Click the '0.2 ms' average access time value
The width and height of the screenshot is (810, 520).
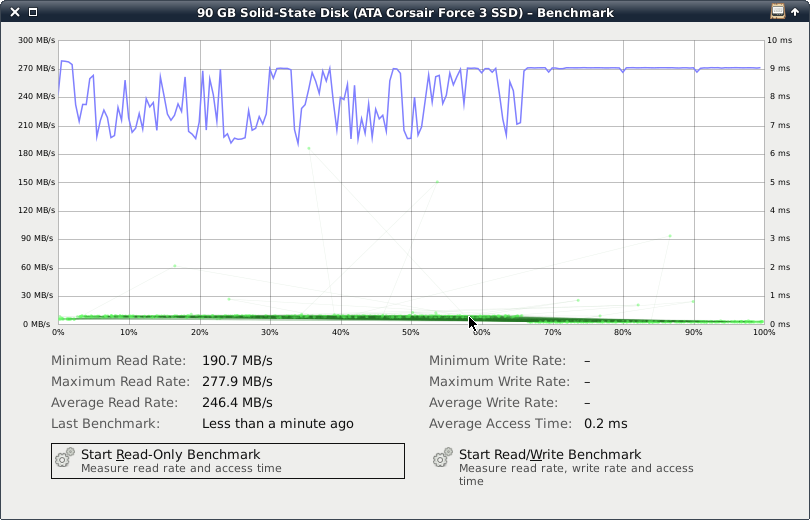pos(606,424)
